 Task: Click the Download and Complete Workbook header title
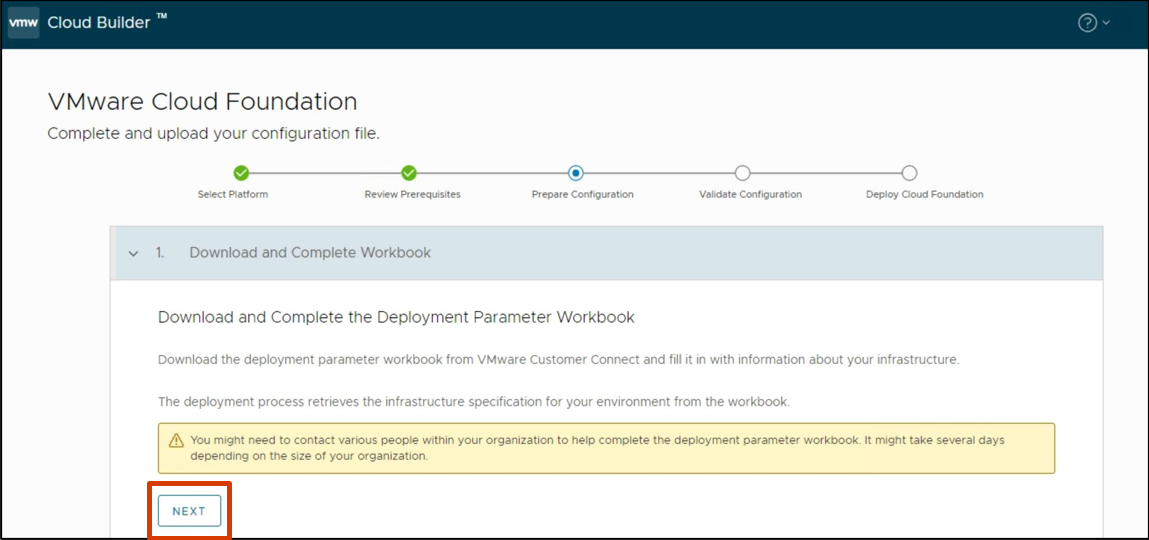[x=310, y=253]
